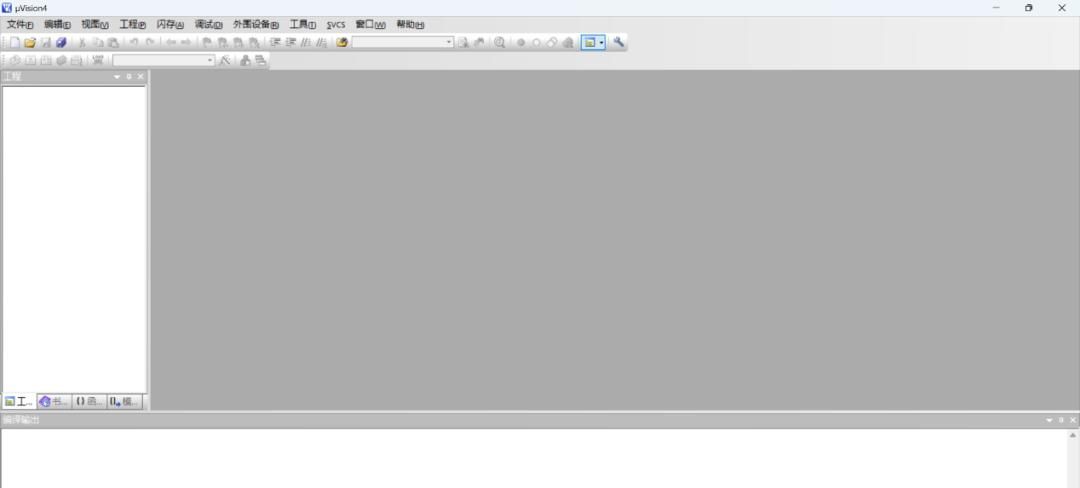
Task: Click the Manage components icon in build toolbar
Action: click(x=245, y=61)
